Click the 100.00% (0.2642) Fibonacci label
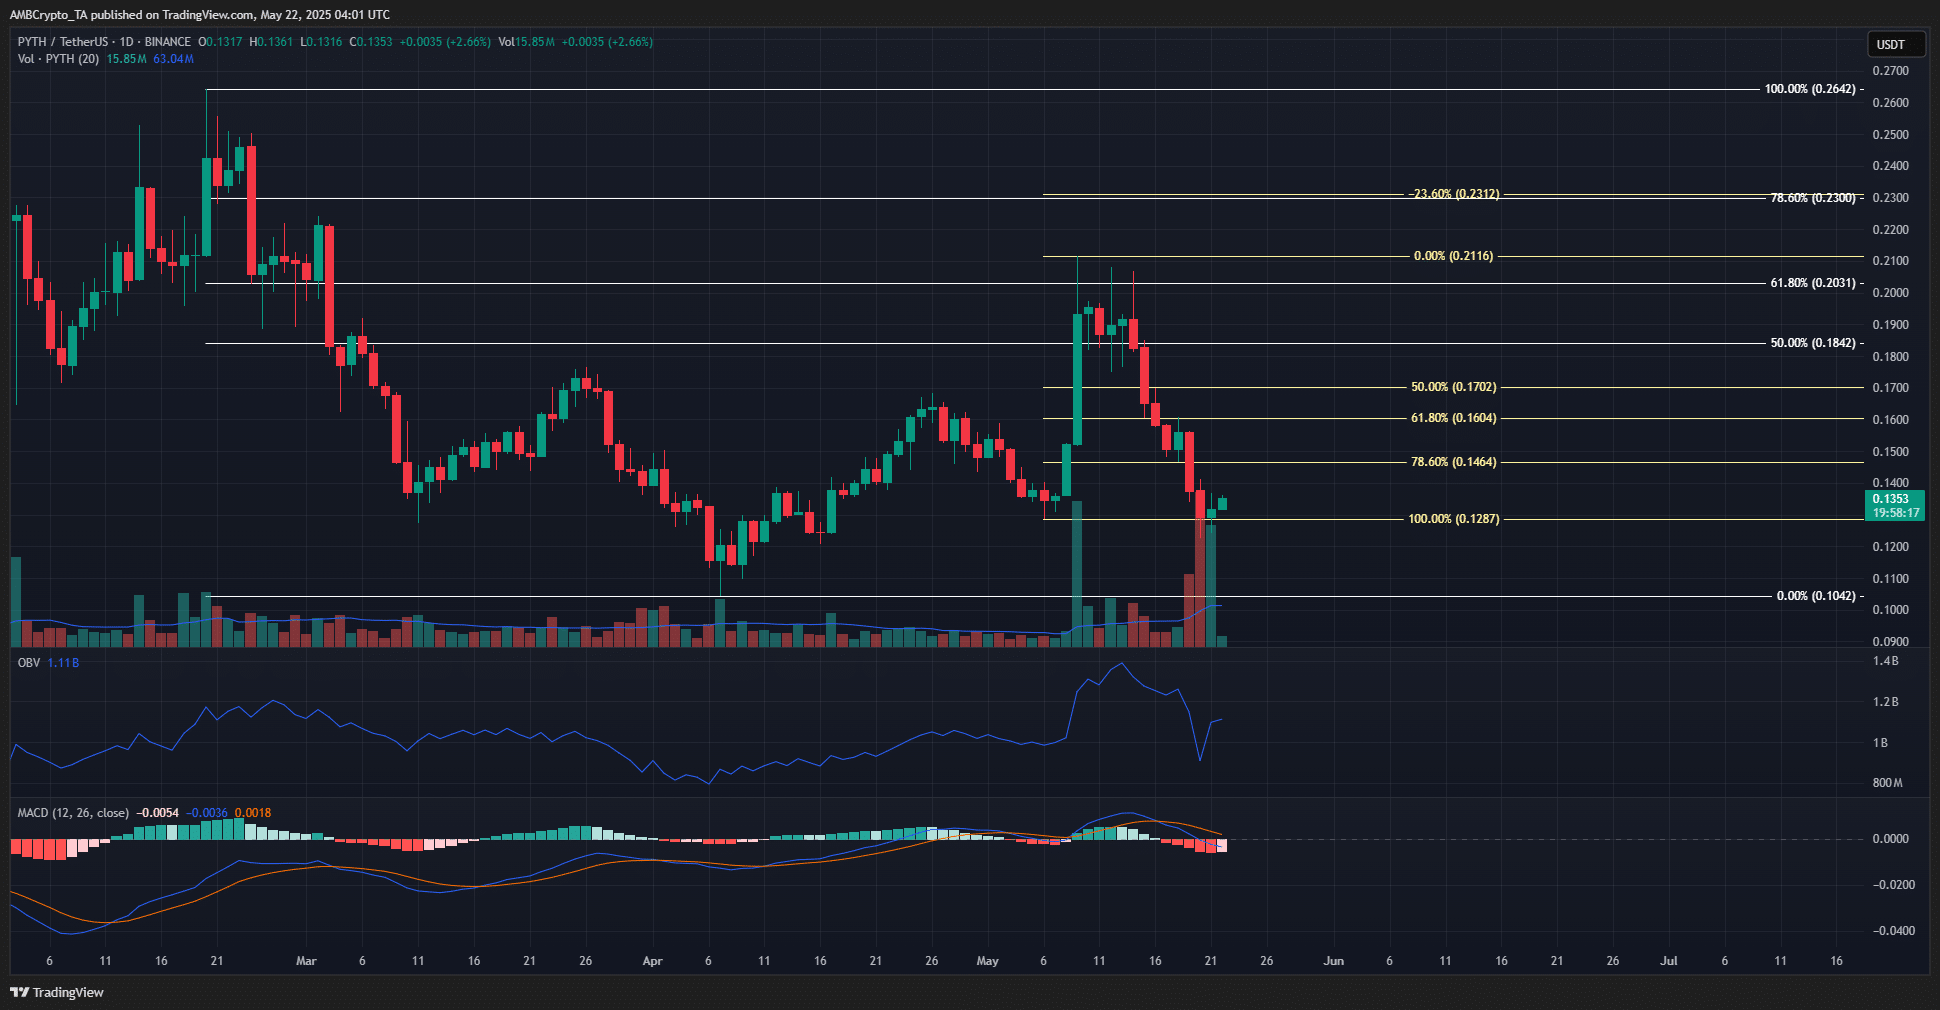This screenshot has height=1010, width=1940. click(x=1810, y=89)
